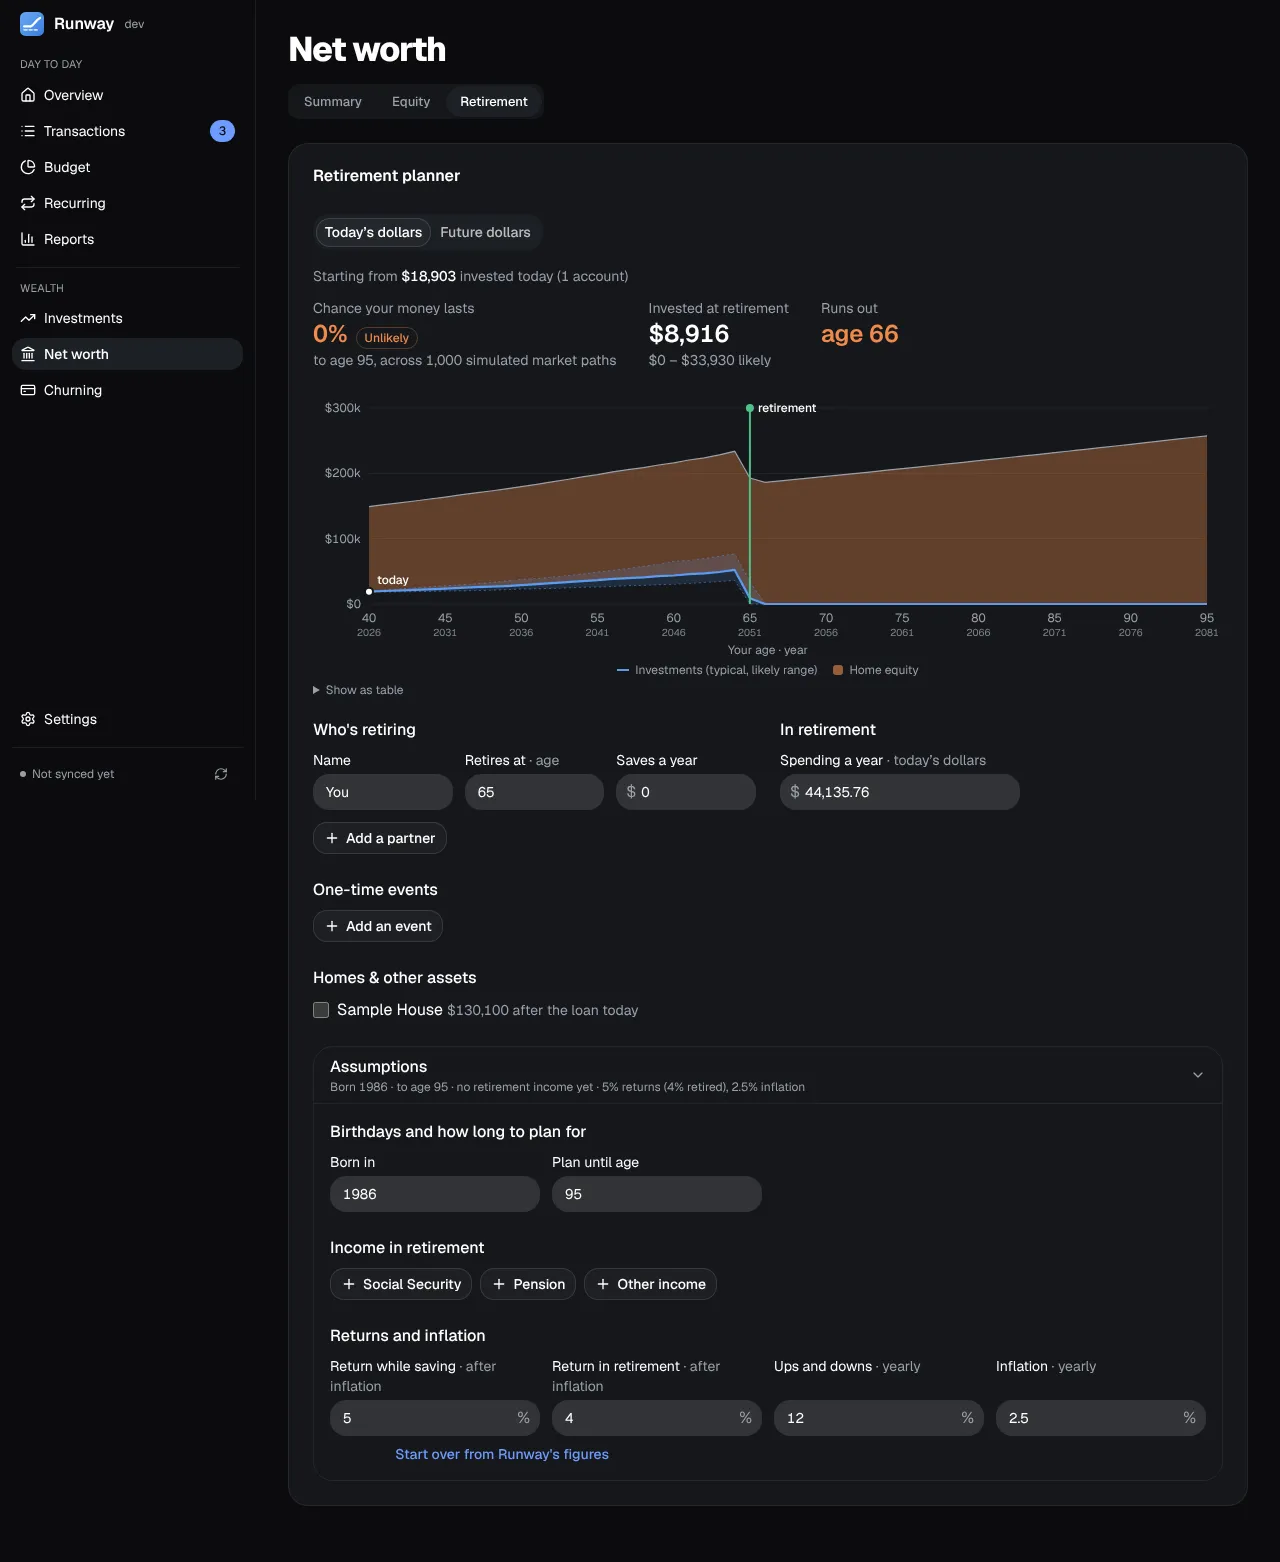Screen dimensions: 1280x1562
Task: Switch projection to Future dollars
Action: 485,232
